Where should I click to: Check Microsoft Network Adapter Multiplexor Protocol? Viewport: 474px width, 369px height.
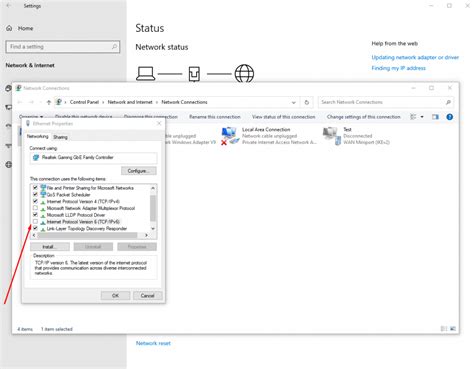35,208
